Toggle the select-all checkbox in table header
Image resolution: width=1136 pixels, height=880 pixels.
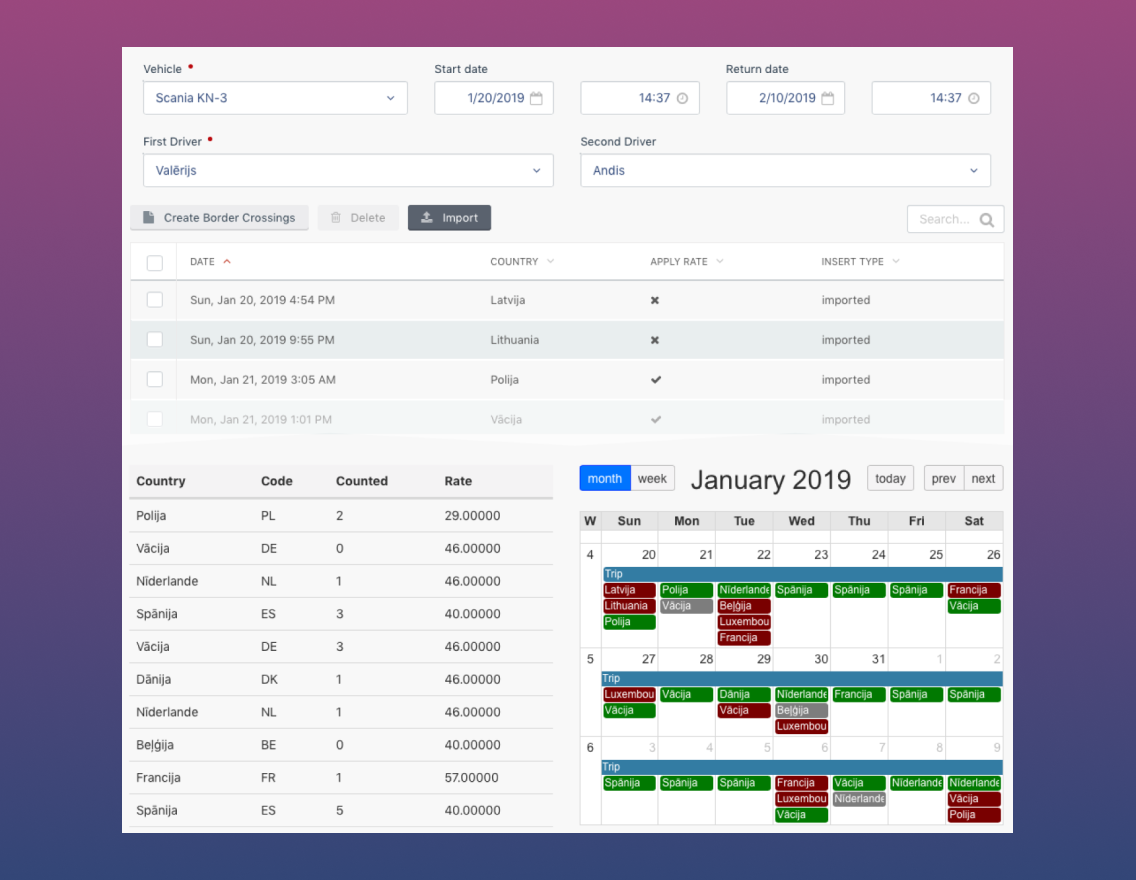click(155, 263)
